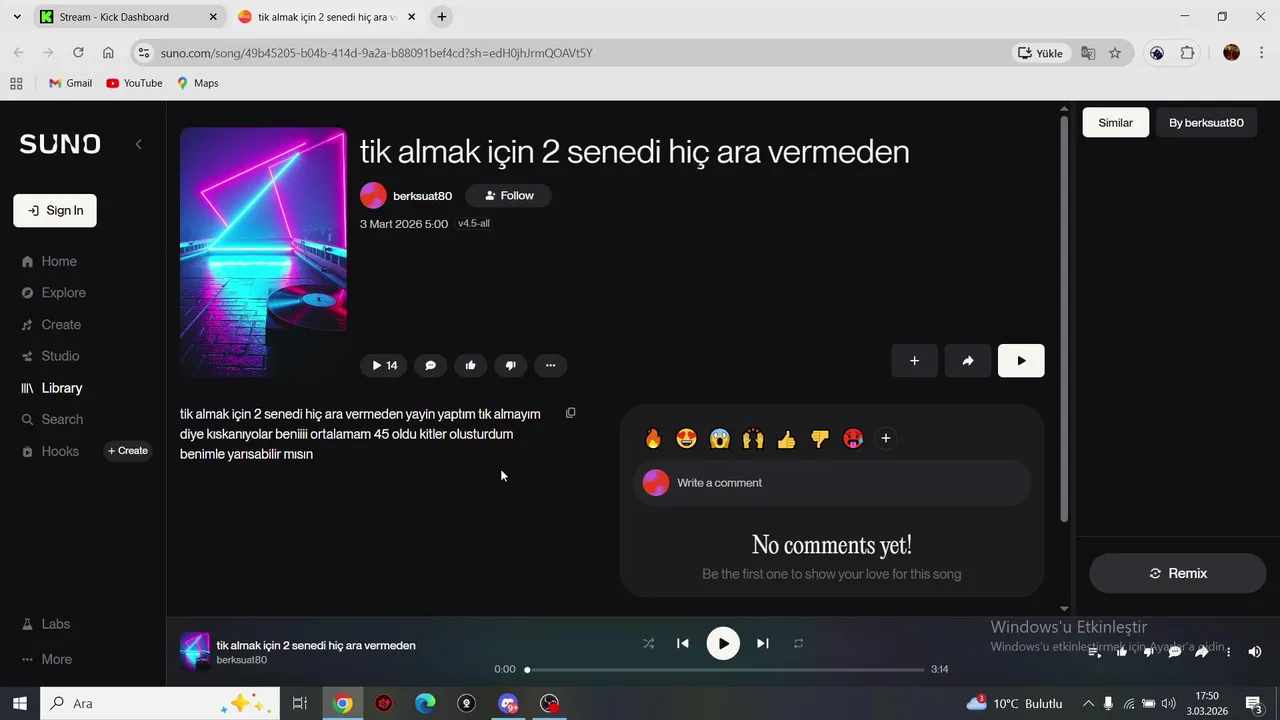Viewport: 1280px width, 720px height.
Task: Dislike the song with the thumbs-down under the cover
Action: click(x=510, y=365)
